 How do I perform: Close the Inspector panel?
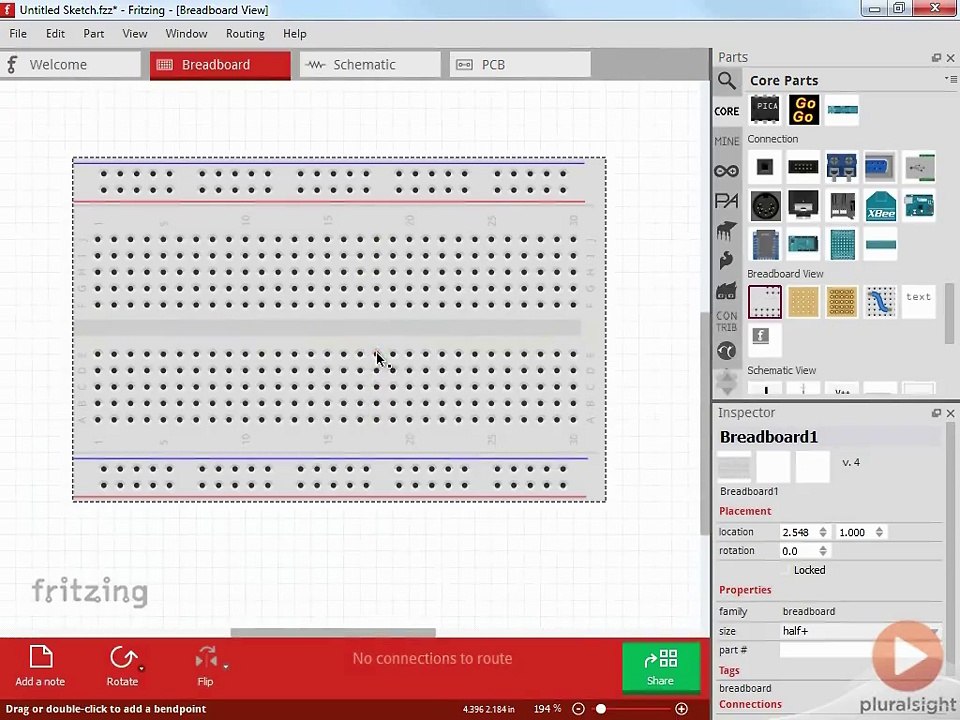950,413
